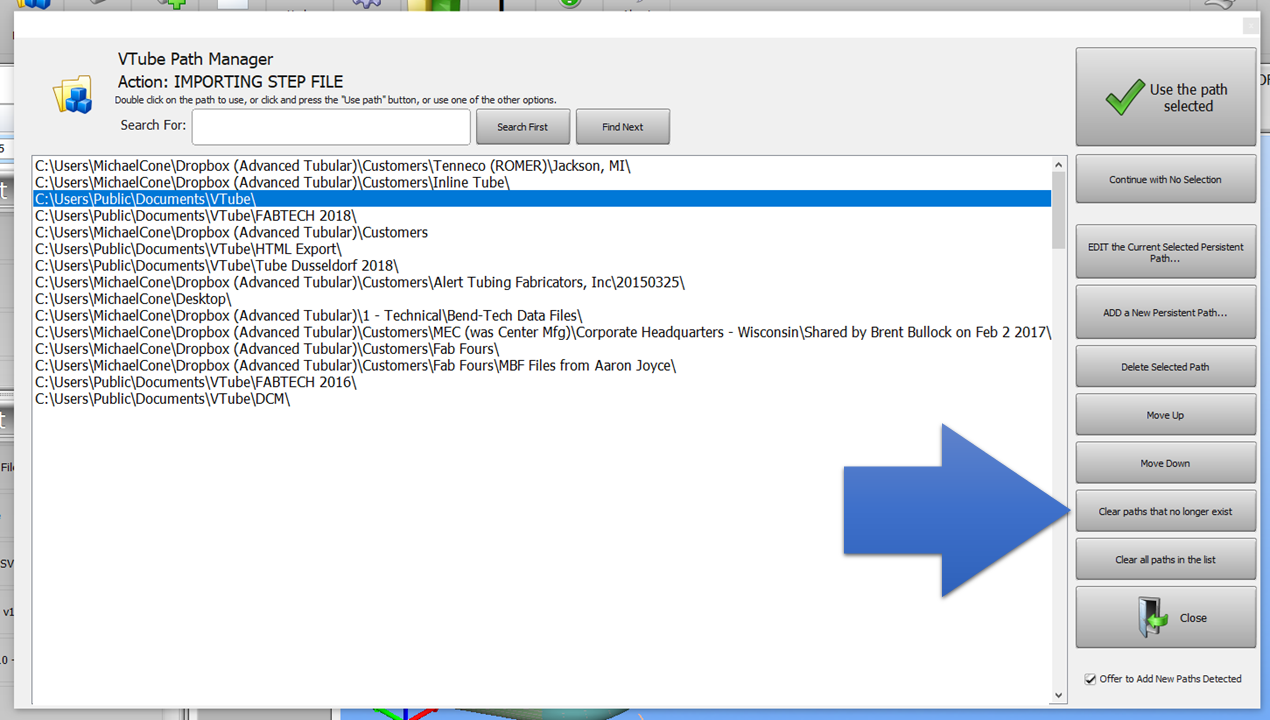The image size is (1270, 720).
Task: Click the Search For text field
Action: [331, 127]
